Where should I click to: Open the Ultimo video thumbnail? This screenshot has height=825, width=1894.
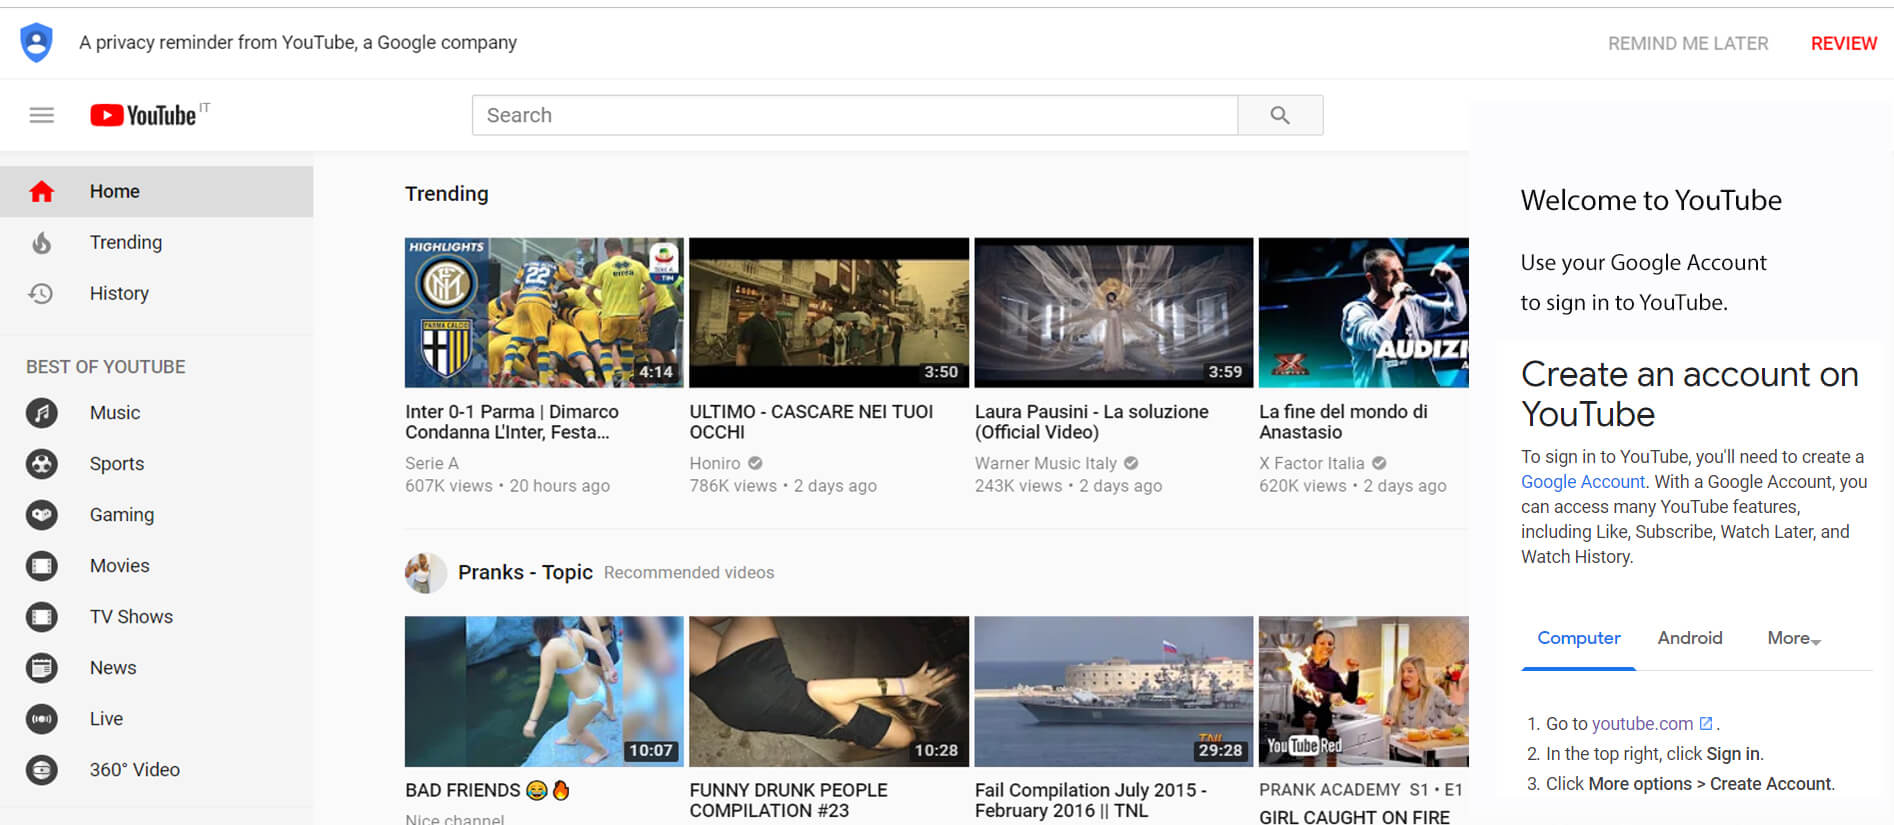829,312
